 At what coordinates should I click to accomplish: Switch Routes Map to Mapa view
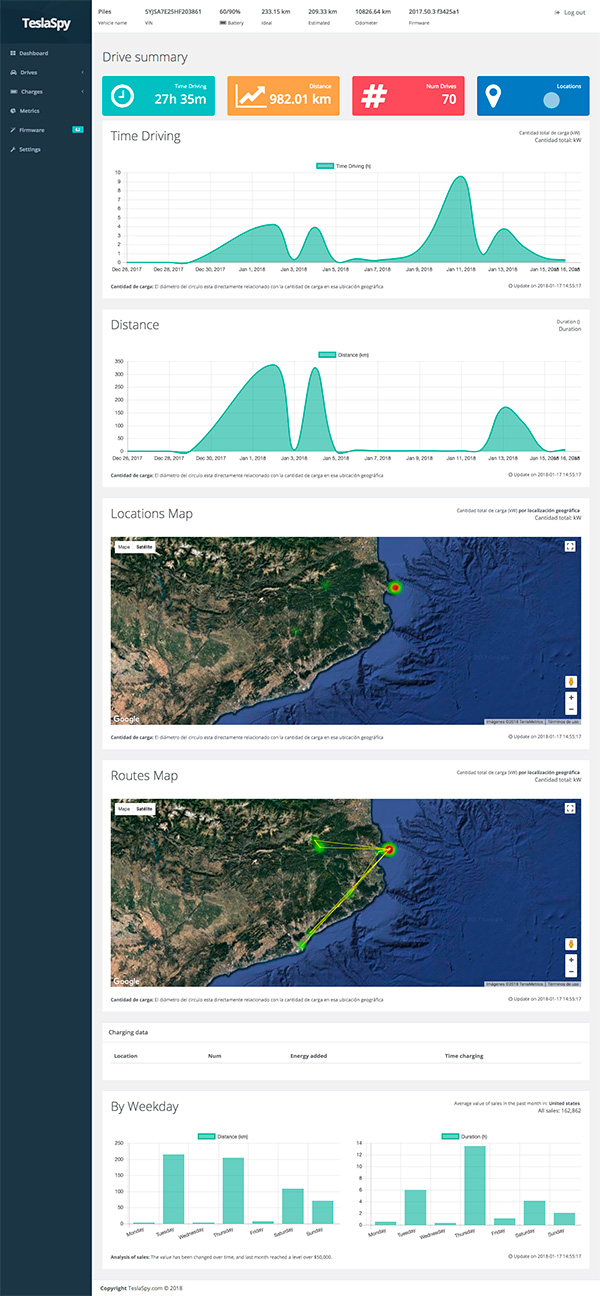pyautogui.click(x=123, y=809)
